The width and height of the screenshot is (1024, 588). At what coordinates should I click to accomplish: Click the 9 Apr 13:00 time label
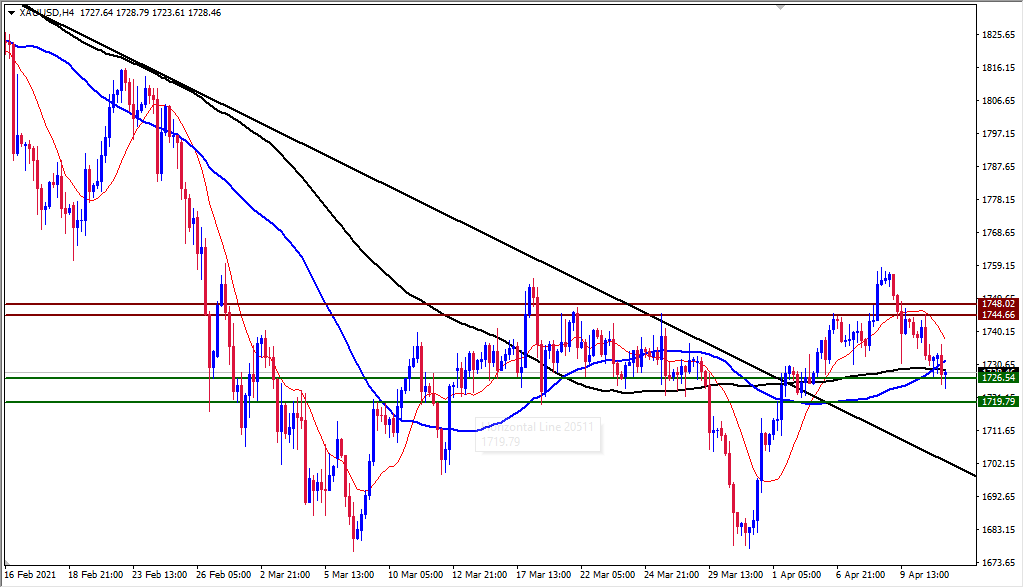click(924, 575)
